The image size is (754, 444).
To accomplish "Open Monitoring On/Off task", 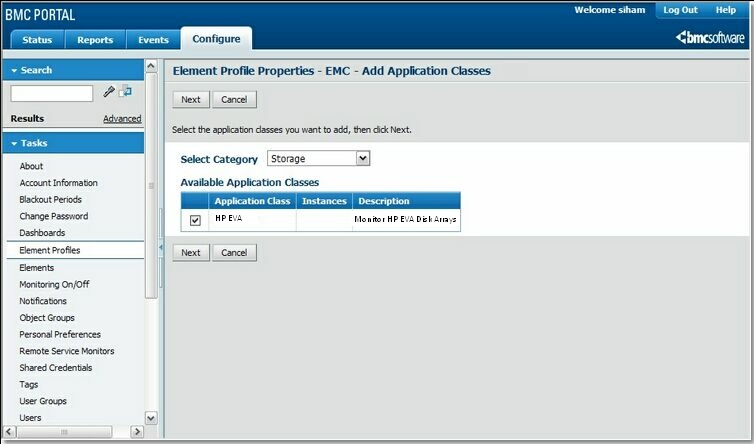I will coord(54,284).
